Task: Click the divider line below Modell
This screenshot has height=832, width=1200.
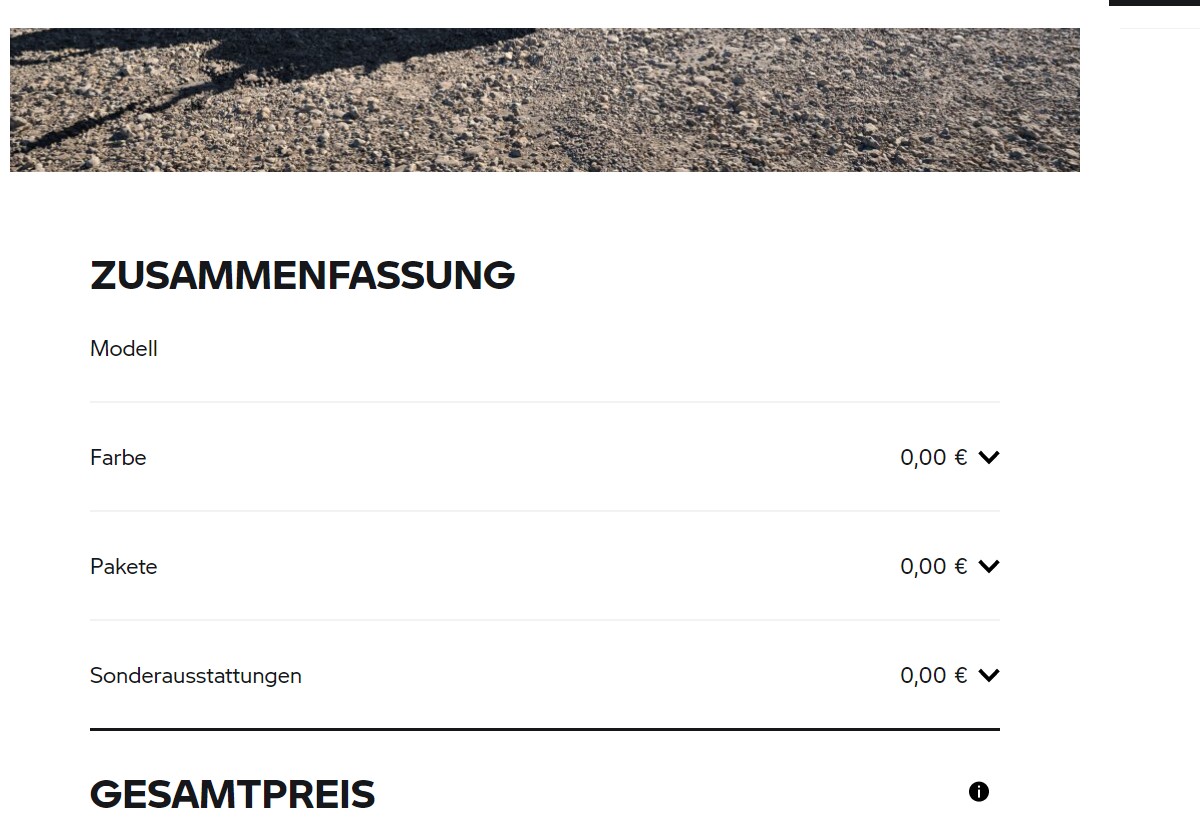Action: pos(545,402)
